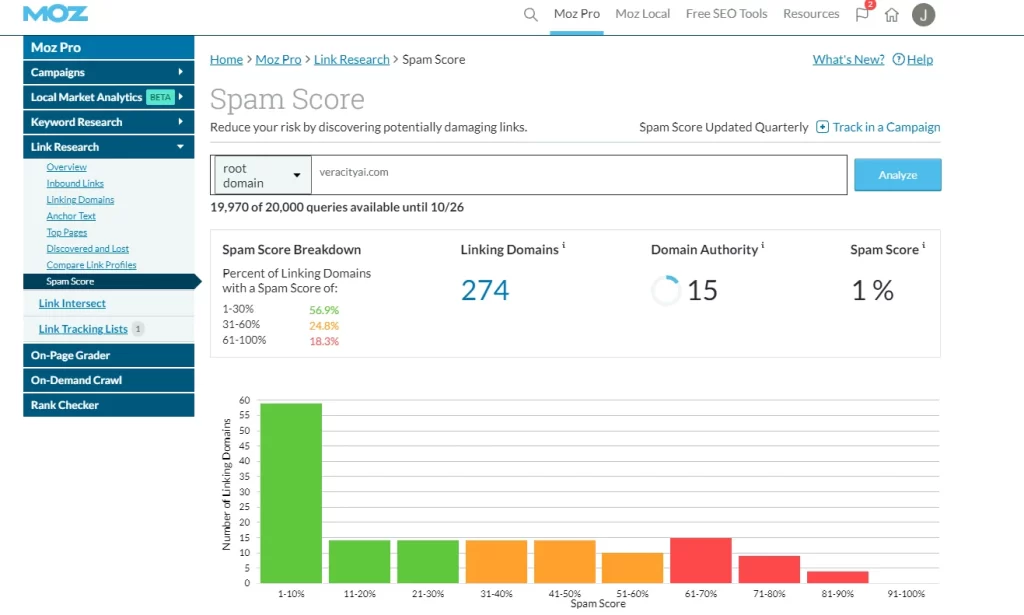The height and width of the screenshot is (615, 1024).
Task: Click the Domain Authority progress ring
Action: (665, 291)
